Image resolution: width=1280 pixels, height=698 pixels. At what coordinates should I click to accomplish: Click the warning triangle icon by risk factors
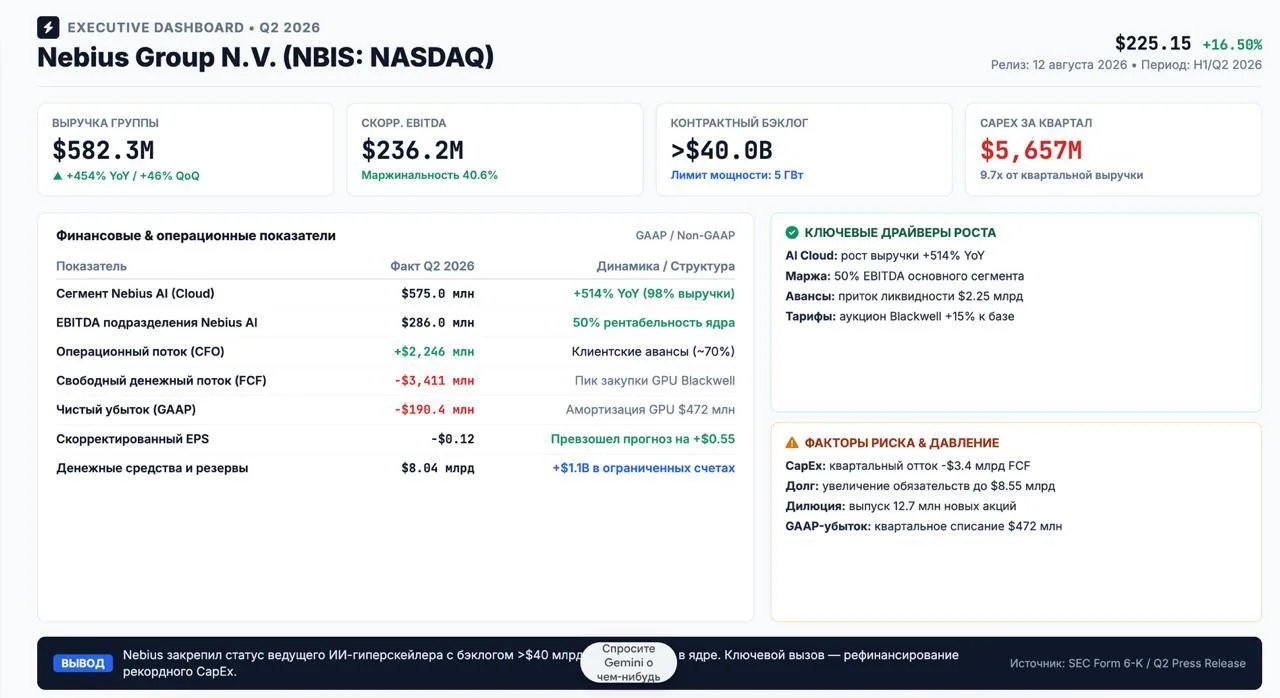[792, 442]
